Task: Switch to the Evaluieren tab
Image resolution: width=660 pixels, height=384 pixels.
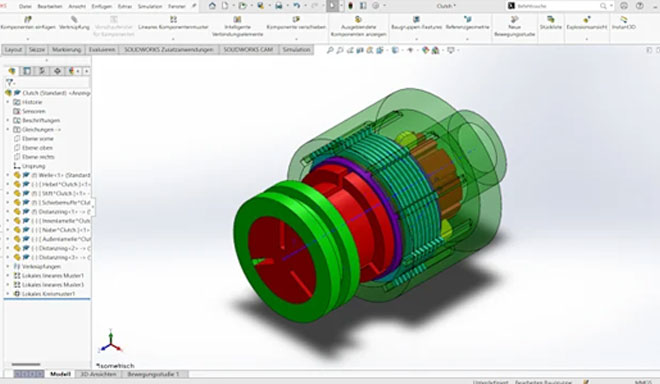Action: [x=102, y=50]
